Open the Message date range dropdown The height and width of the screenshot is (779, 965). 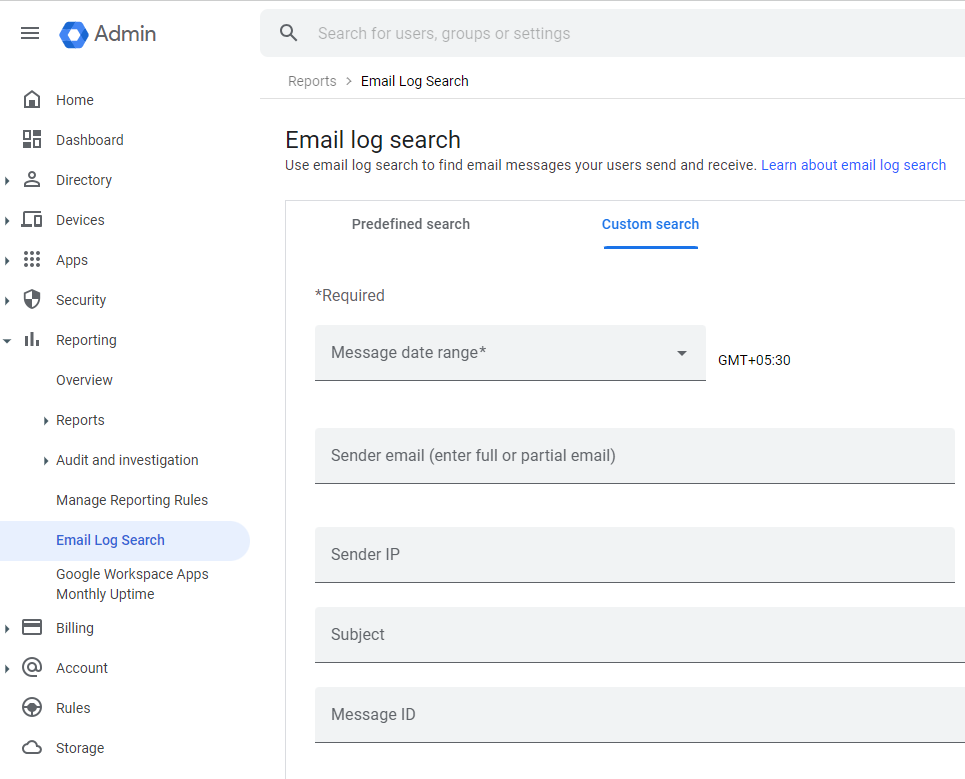[510, 353]
